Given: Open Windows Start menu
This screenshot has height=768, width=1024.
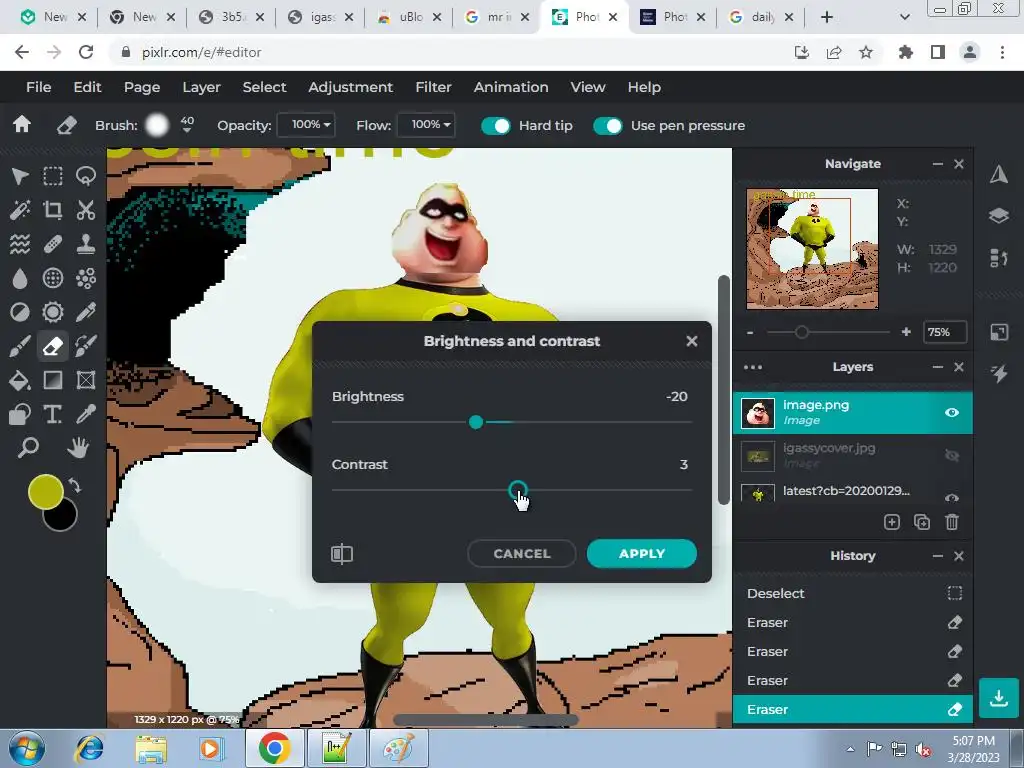Looking at the screenshot, I should [27, 748].
